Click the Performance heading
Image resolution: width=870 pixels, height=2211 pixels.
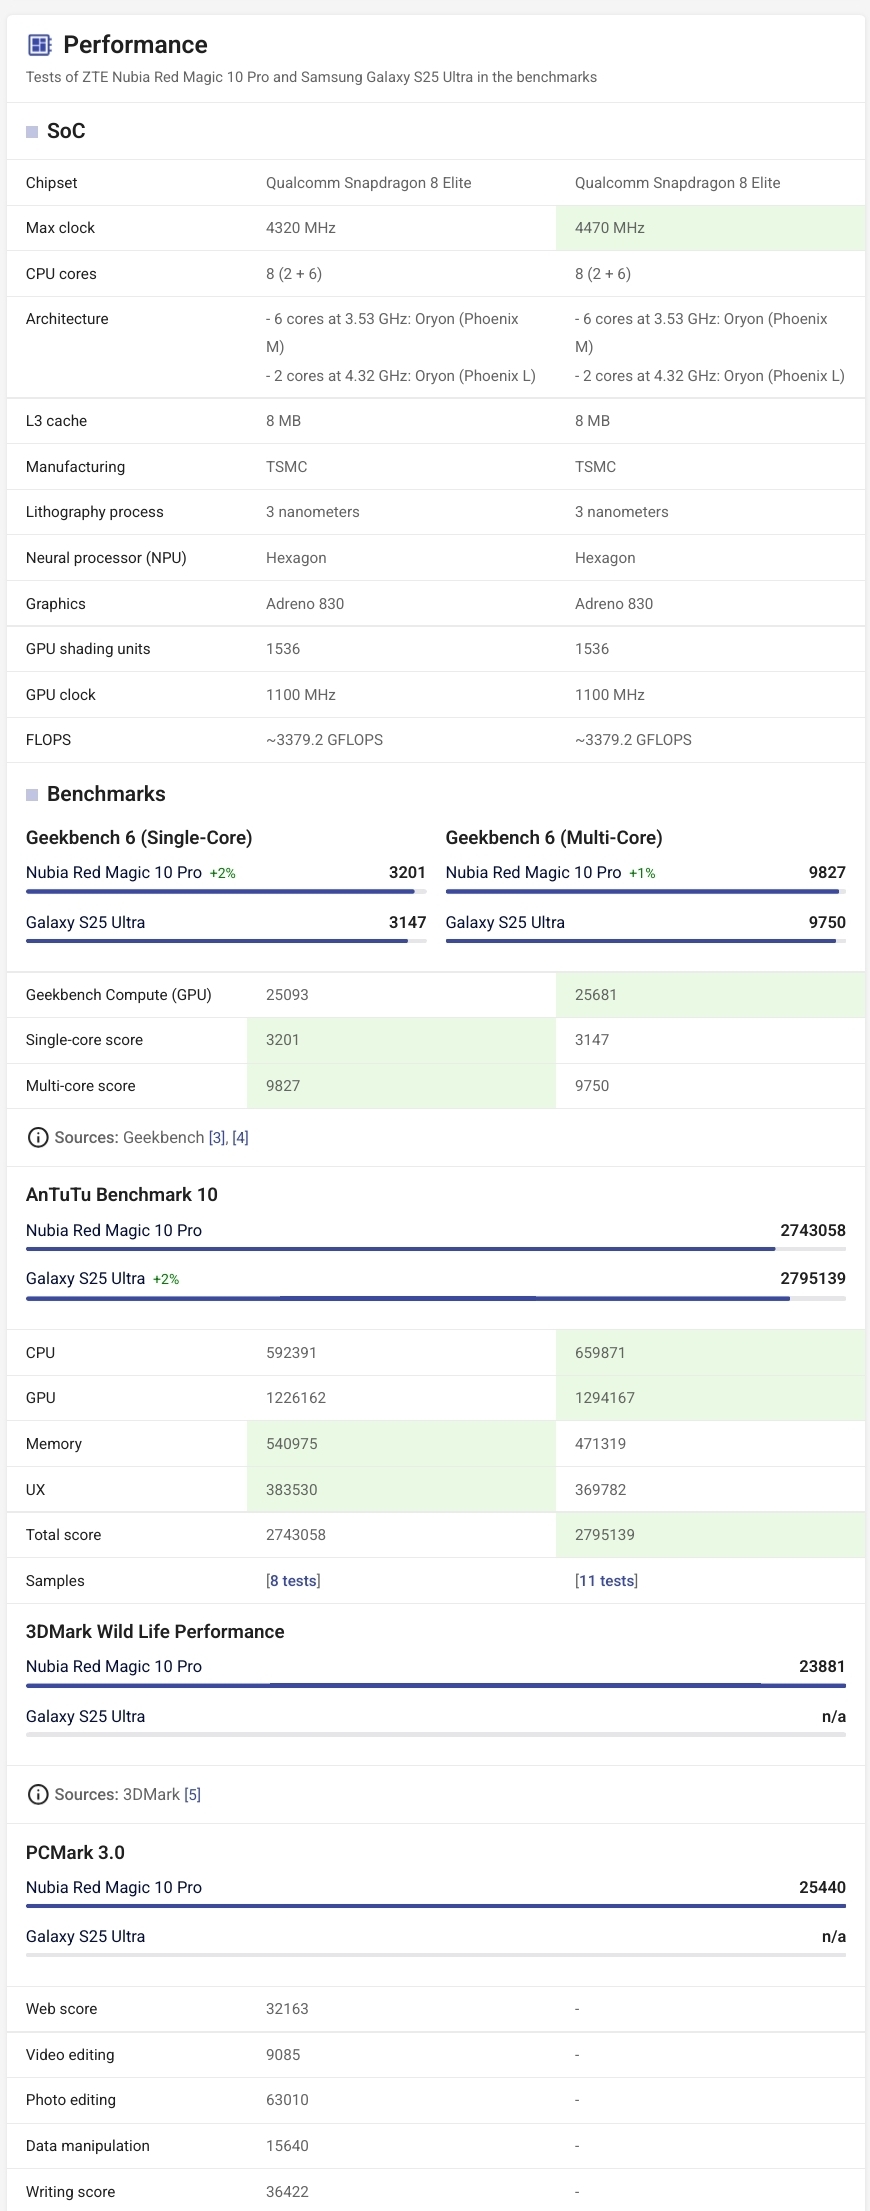[135, 44]
